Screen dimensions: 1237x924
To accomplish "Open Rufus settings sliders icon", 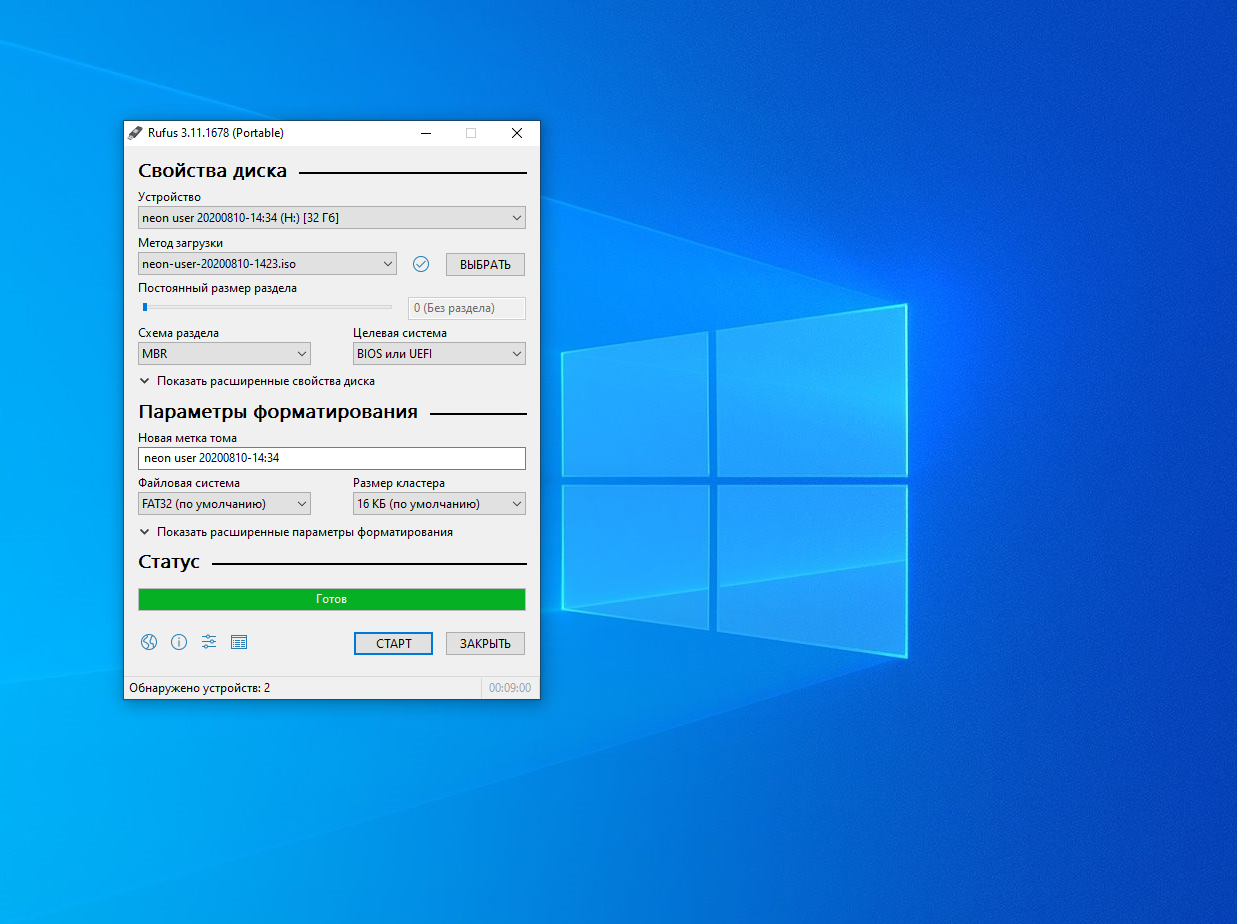I will pyautogui.click(x=209, y=642).
